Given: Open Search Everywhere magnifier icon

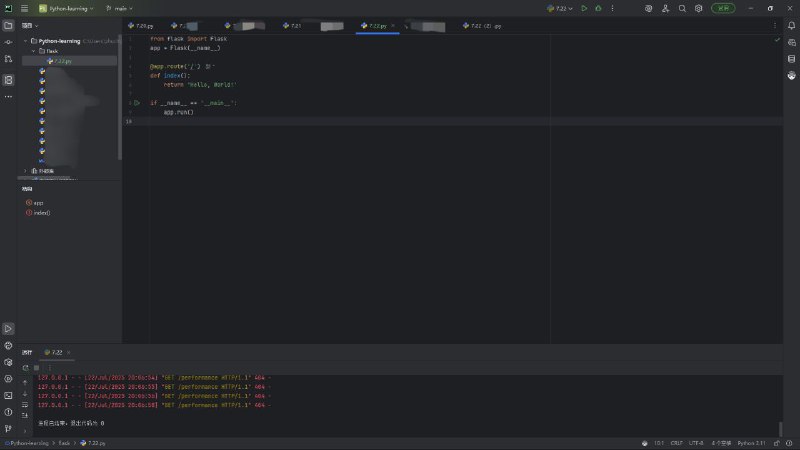Looking at the screenshot, I should pyautogui.click(x=682, y=8).
